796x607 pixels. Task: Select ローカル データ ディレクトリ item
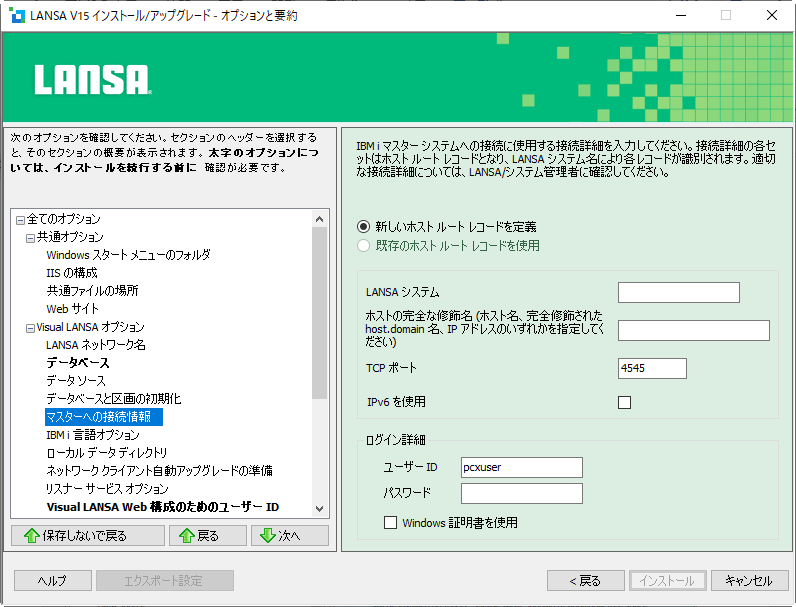[107, 453]
